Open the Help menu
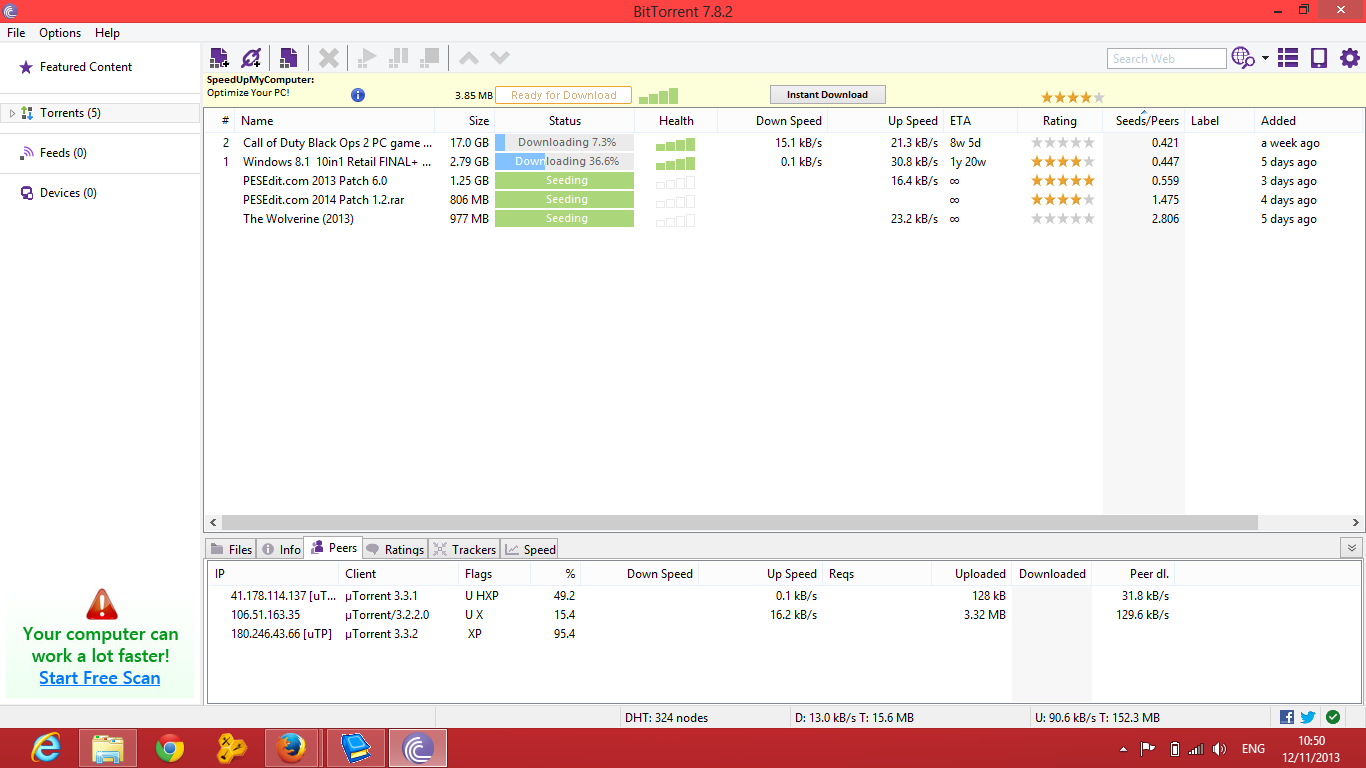1366x768 pixels. click(107, 32)
